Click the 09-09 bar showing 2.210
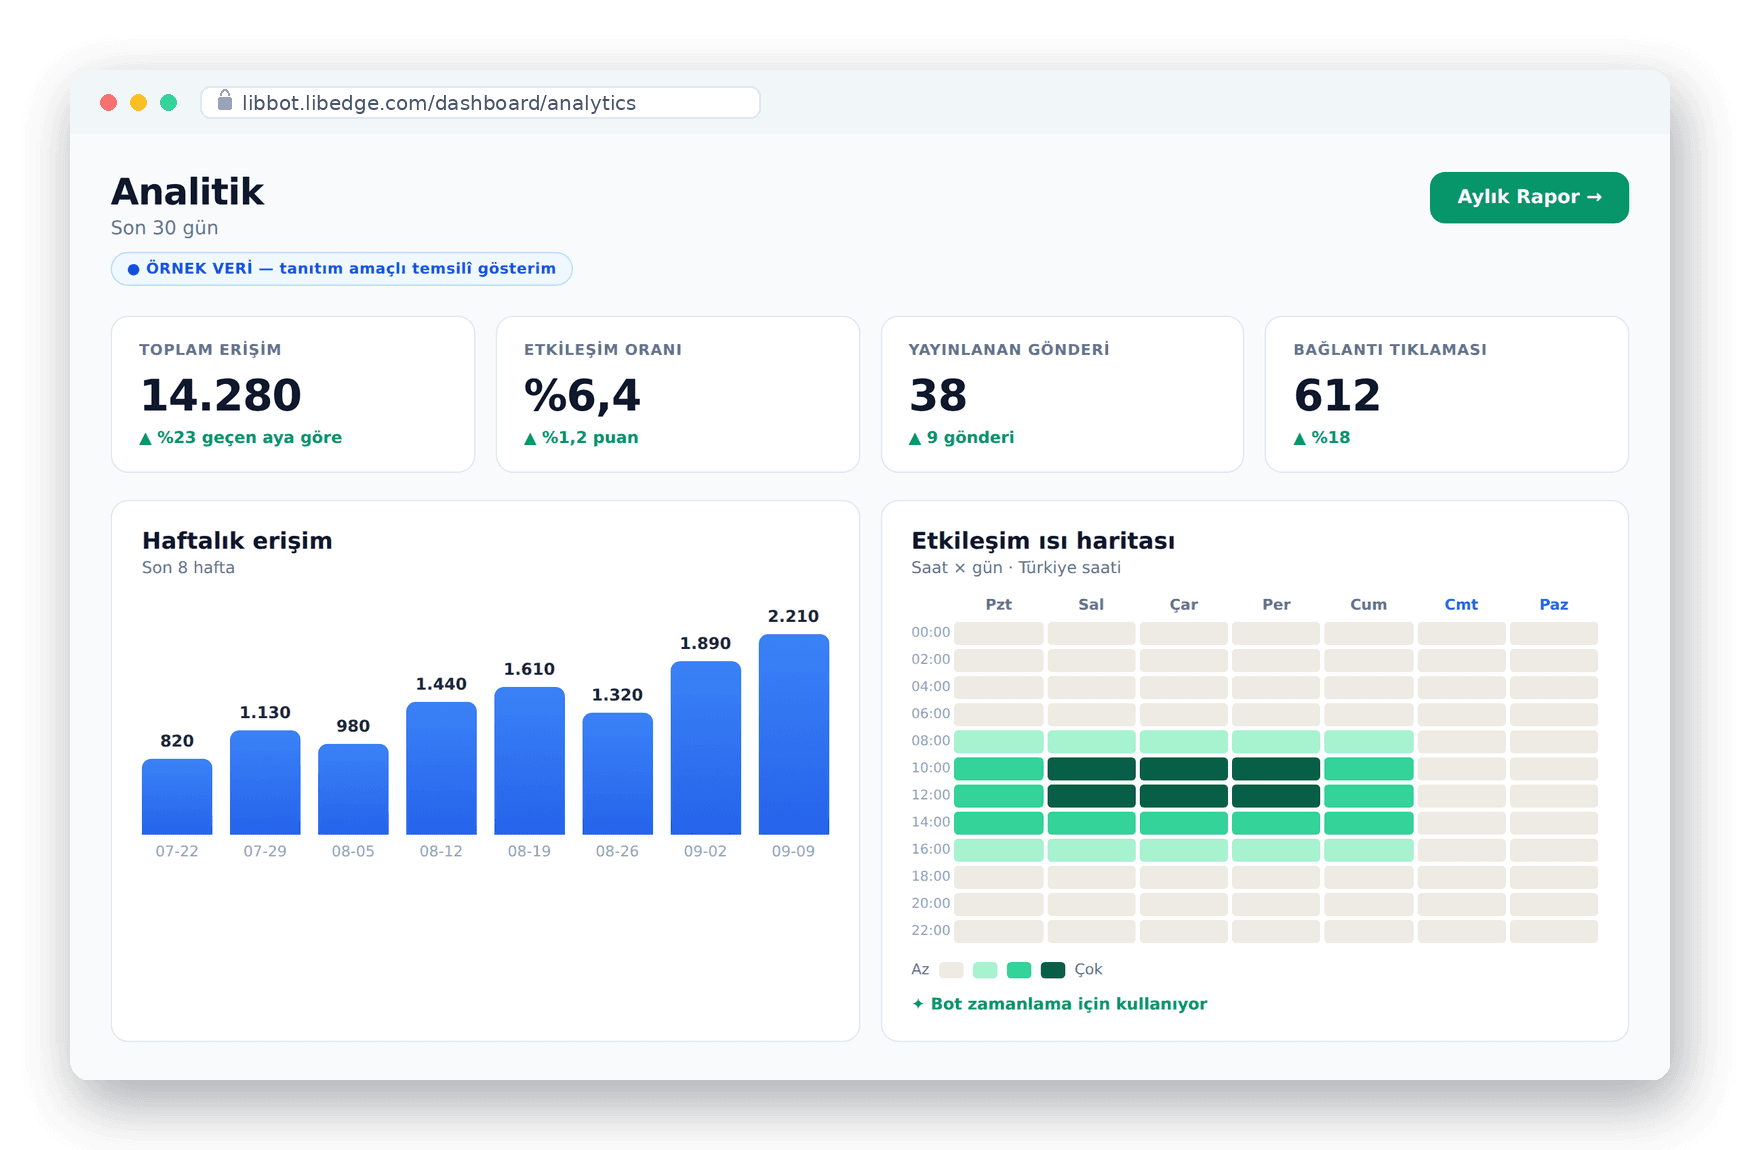This screenshot has width=1740, height=1150. [x=793, y=734]
